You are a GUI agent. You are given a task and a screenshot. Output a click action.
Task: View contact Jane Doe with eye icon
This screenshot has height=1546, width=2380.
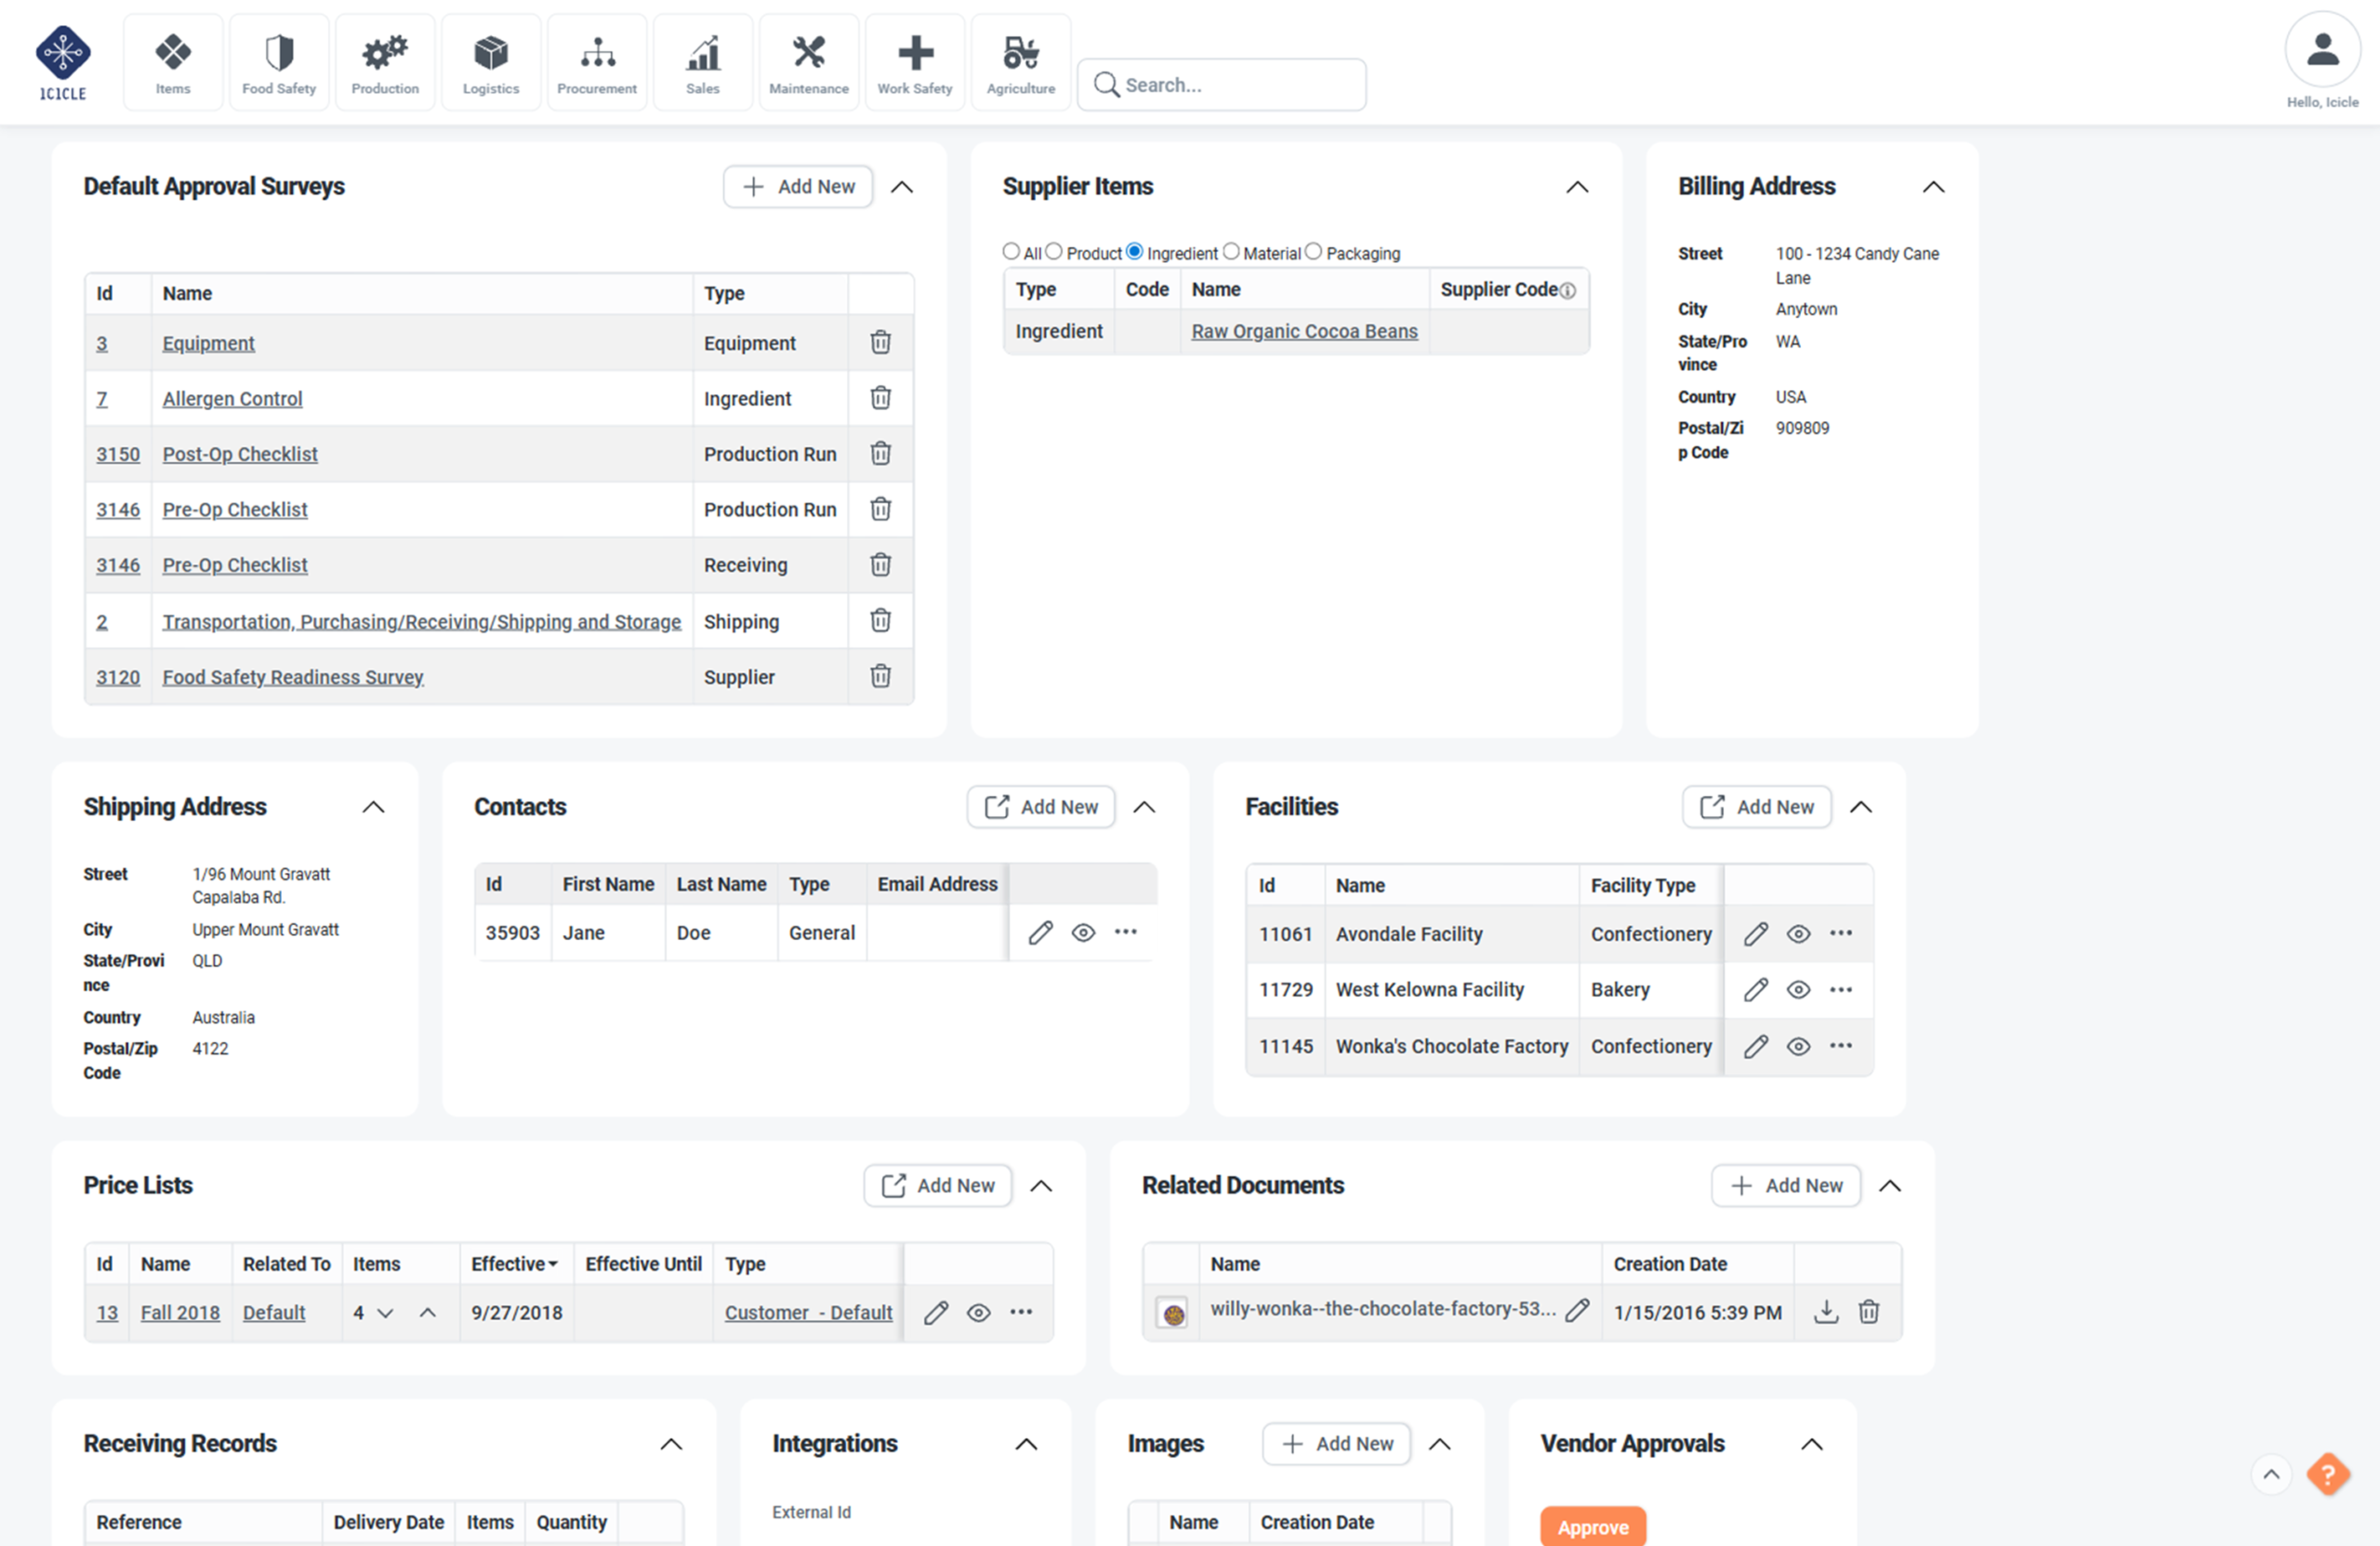point(1083,933)
